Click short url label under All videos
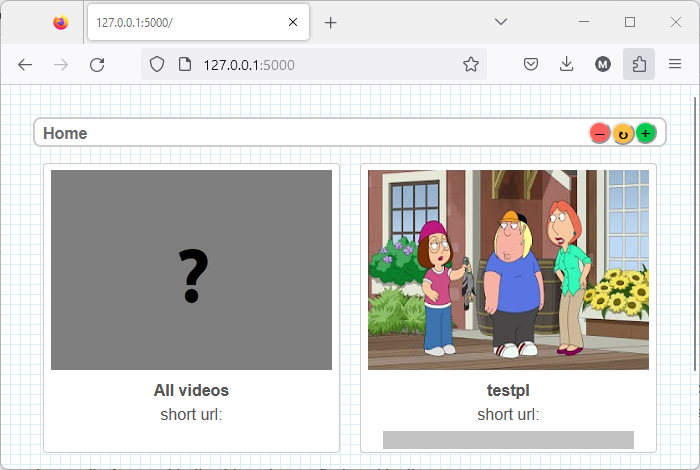Screen dimensions: 700x470 [191, 414]
